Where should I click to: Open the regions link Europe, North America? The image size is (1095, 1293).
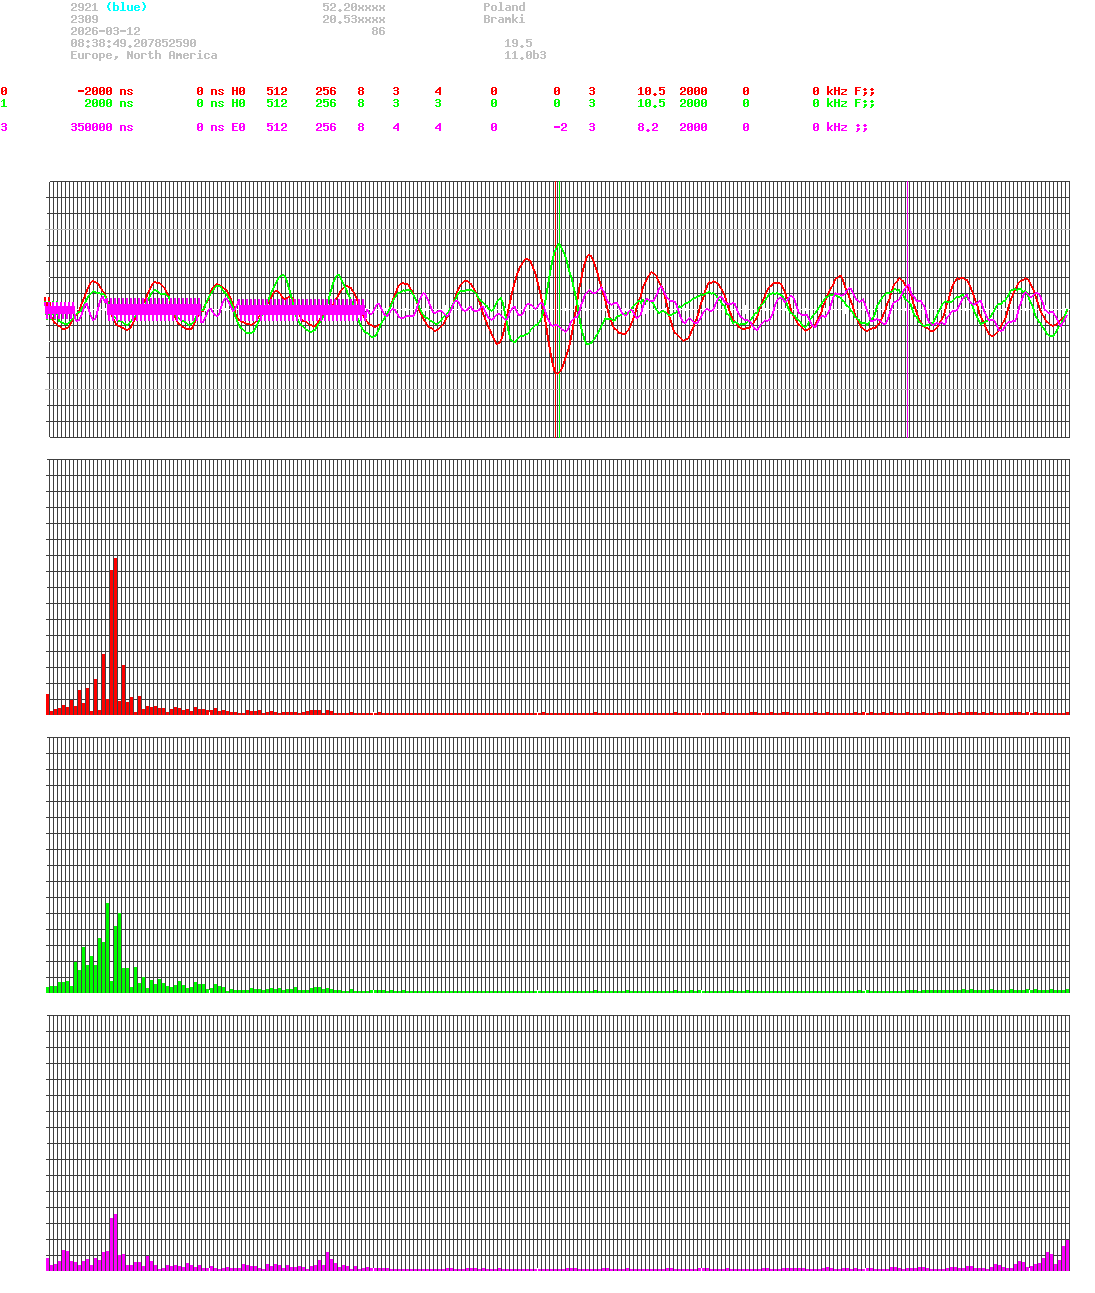(x=143, y=55)
